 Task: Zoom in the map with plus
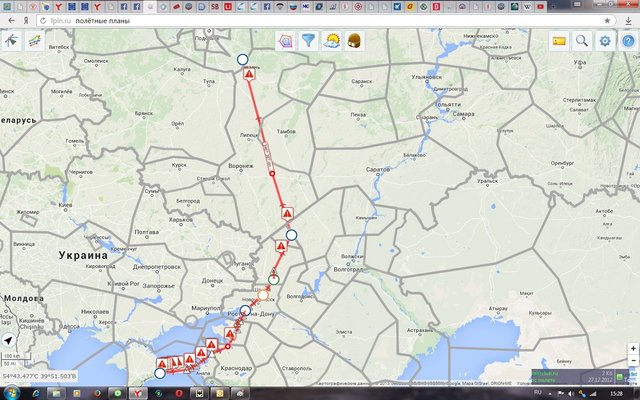633,349
